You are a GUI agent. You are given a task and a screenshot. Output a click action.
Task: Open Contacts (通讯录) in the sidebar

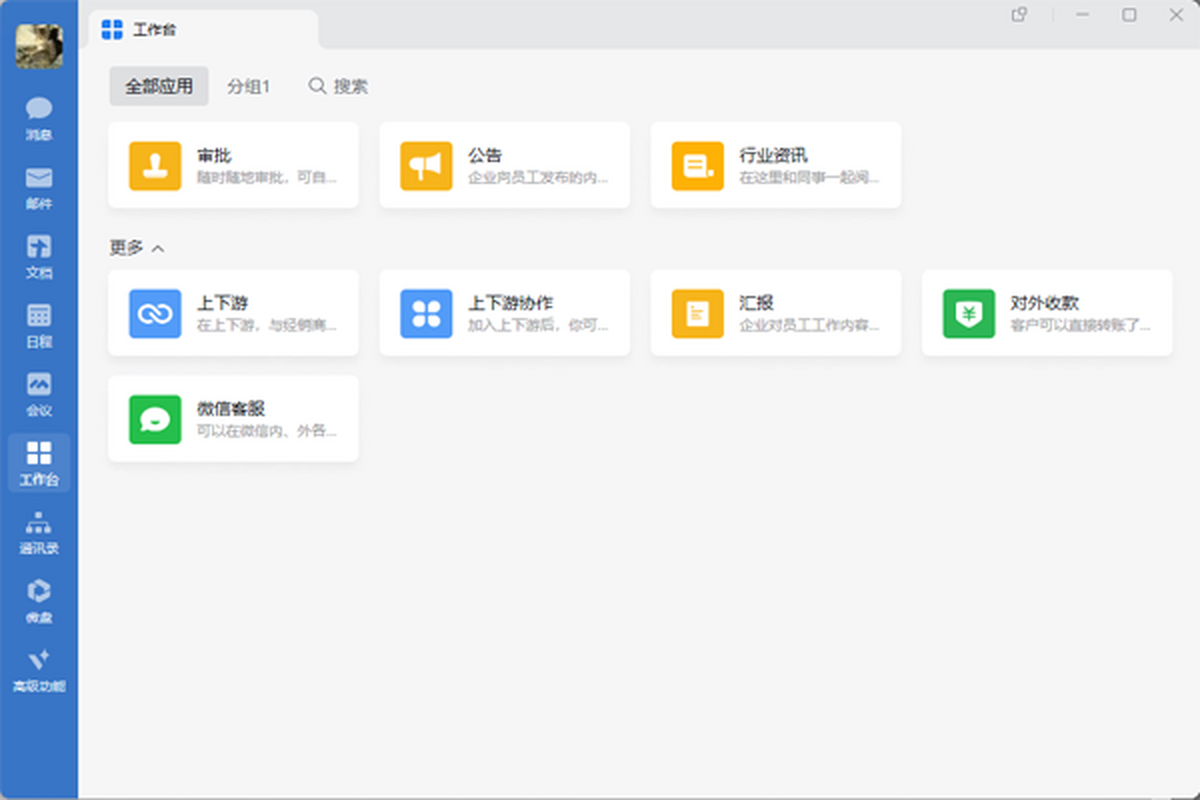pos(39,532)
